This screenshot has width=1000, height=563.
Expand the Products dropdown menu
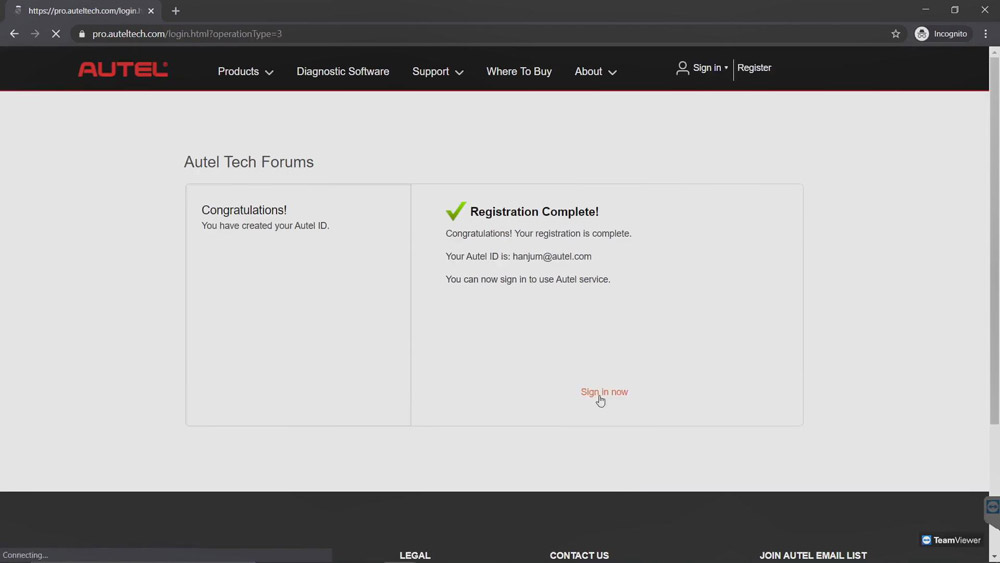(x=246, y=71)
